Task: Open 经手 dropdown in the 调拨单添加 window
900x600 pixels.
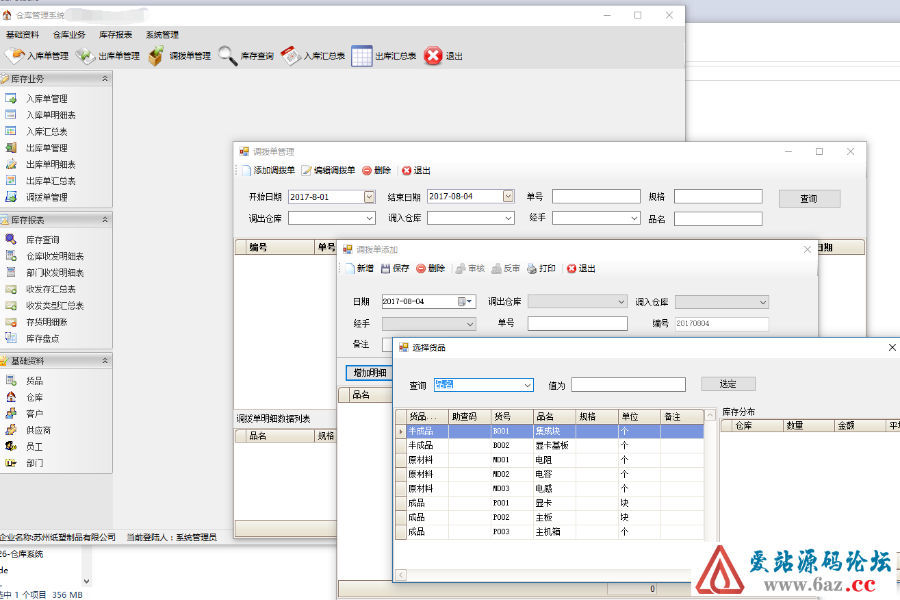Action: click(470, 324)
